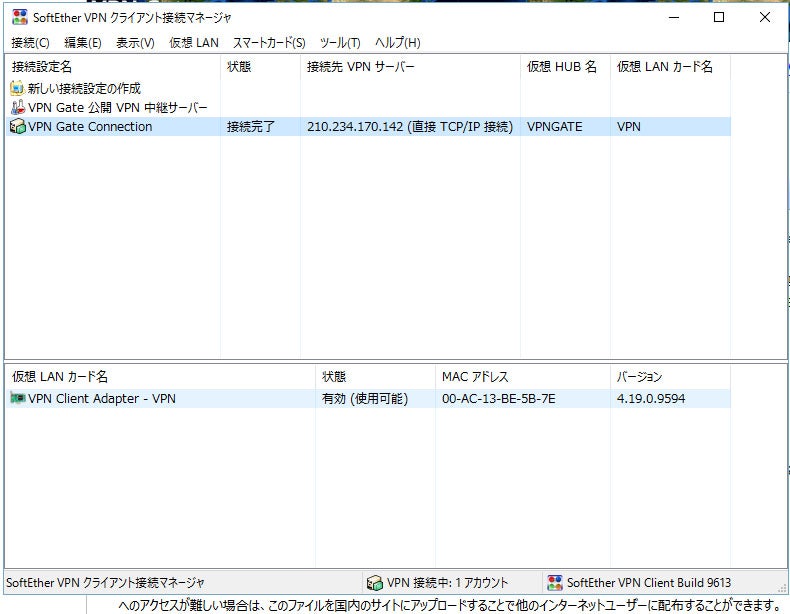Screen dimensions: 790x614
Task: Open the 表示(V) menu
Action: point(135,43)
